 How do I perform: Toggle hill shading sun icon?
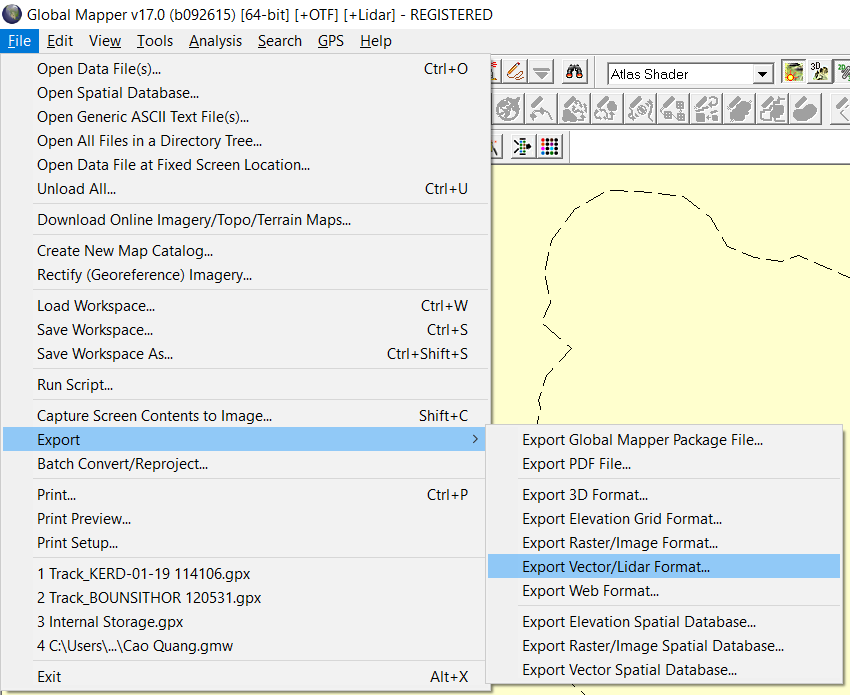pyautogui.click(x=794, y=72)
